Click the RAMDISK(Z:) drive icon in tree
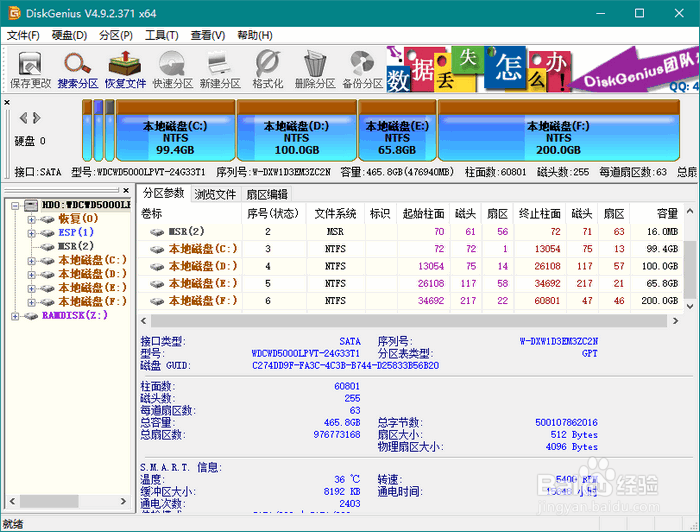 (x=31, y=316)
